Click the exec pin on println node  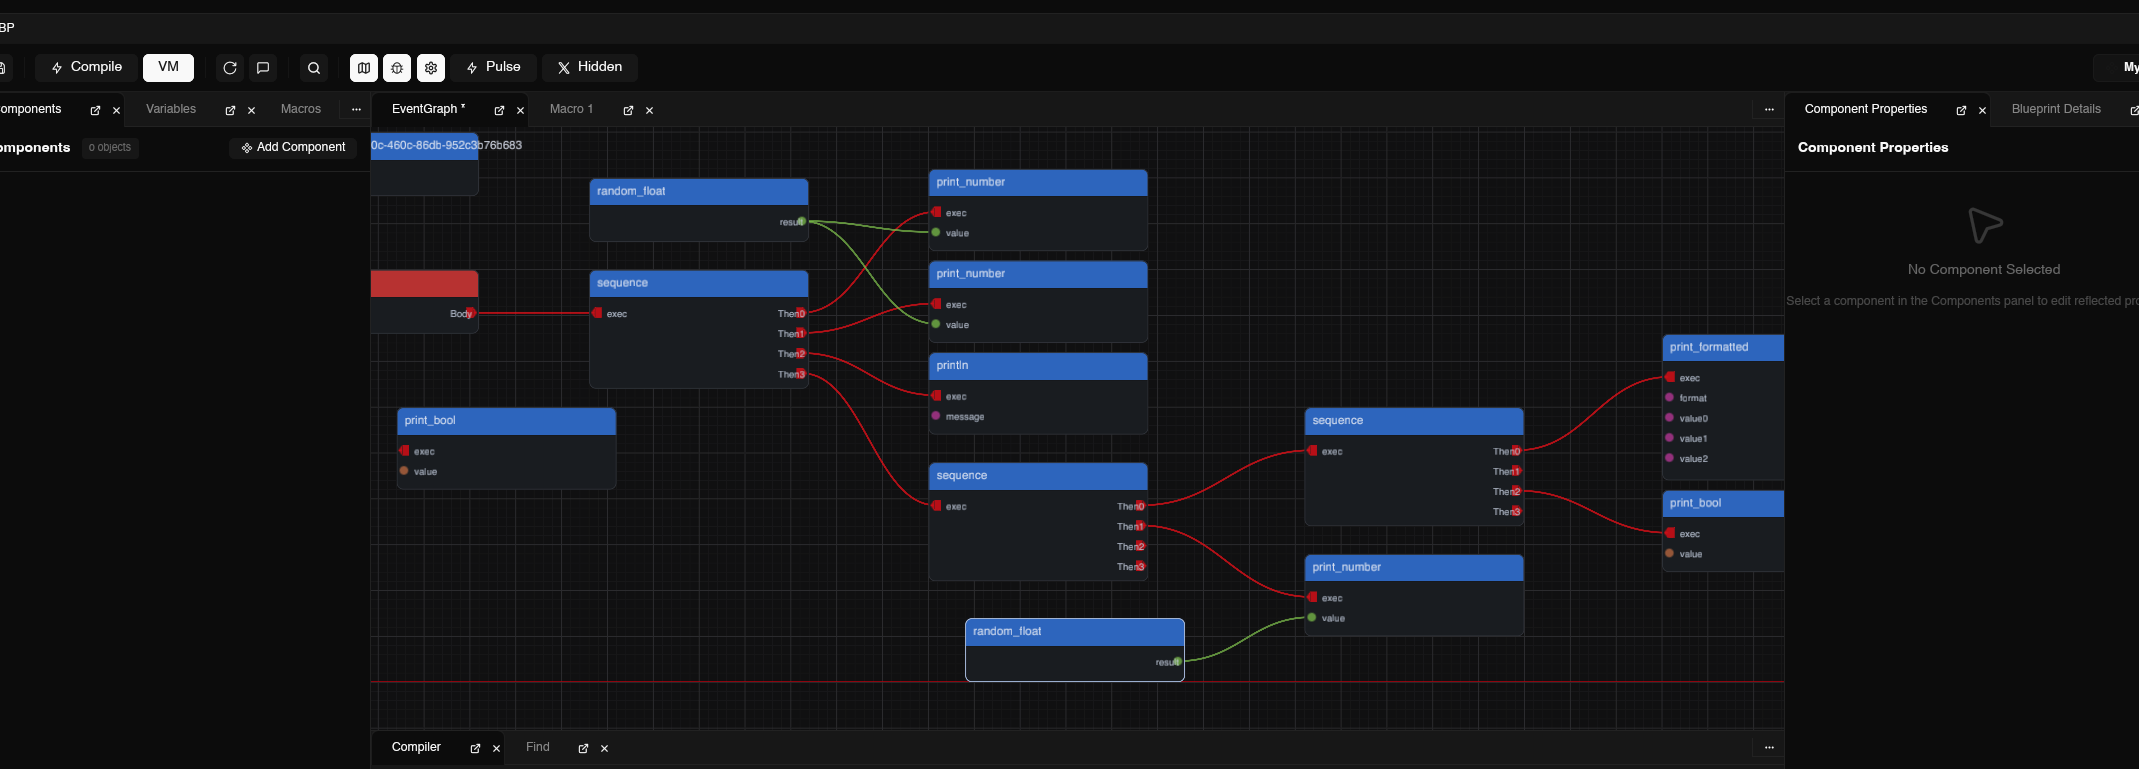[936, 396]
